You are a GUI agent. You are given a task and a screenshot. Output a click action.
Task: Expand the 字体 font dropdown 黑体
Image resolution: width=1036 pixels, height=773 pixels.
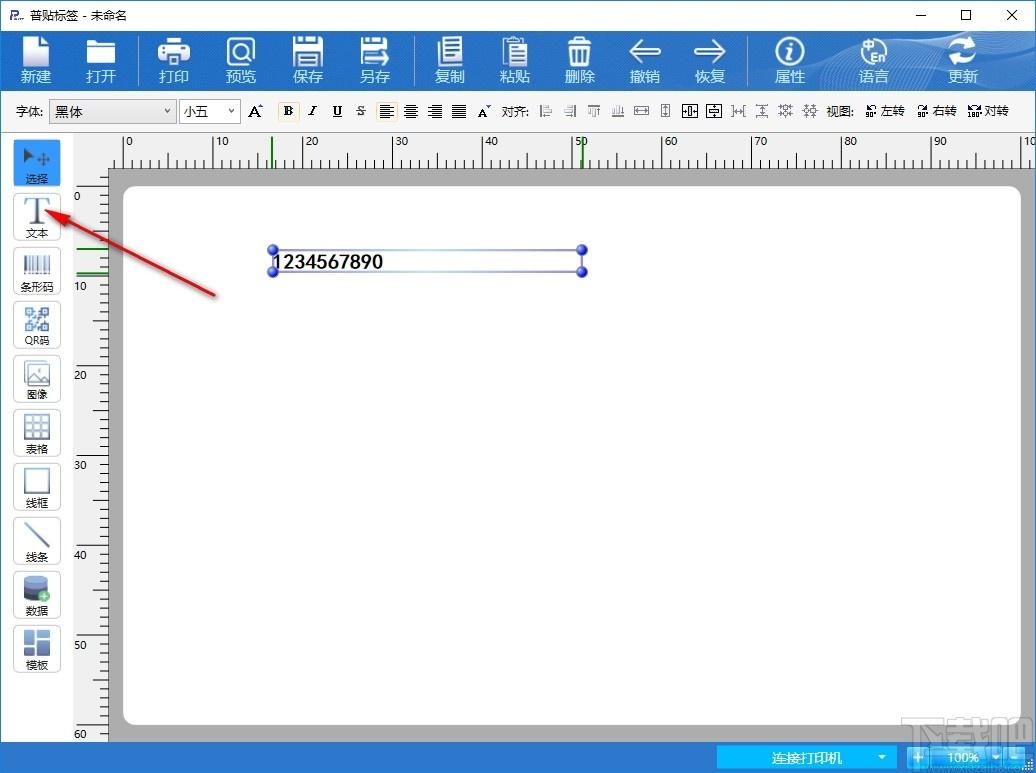click(113, 112)
